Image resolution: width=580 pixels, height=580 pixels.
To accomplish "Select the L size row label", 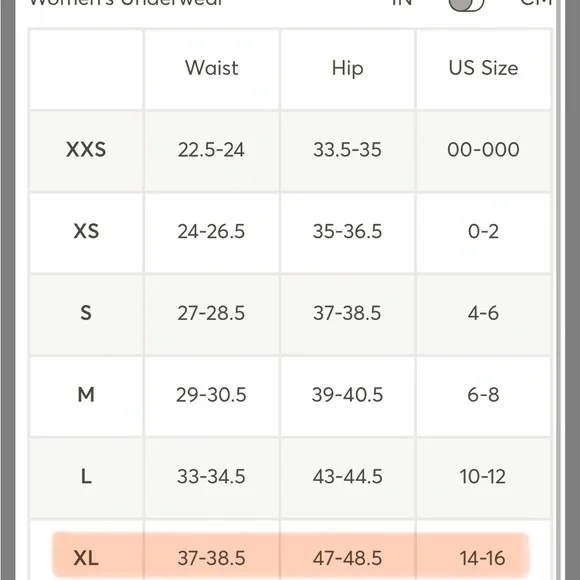I will click(x=86, y=476).
